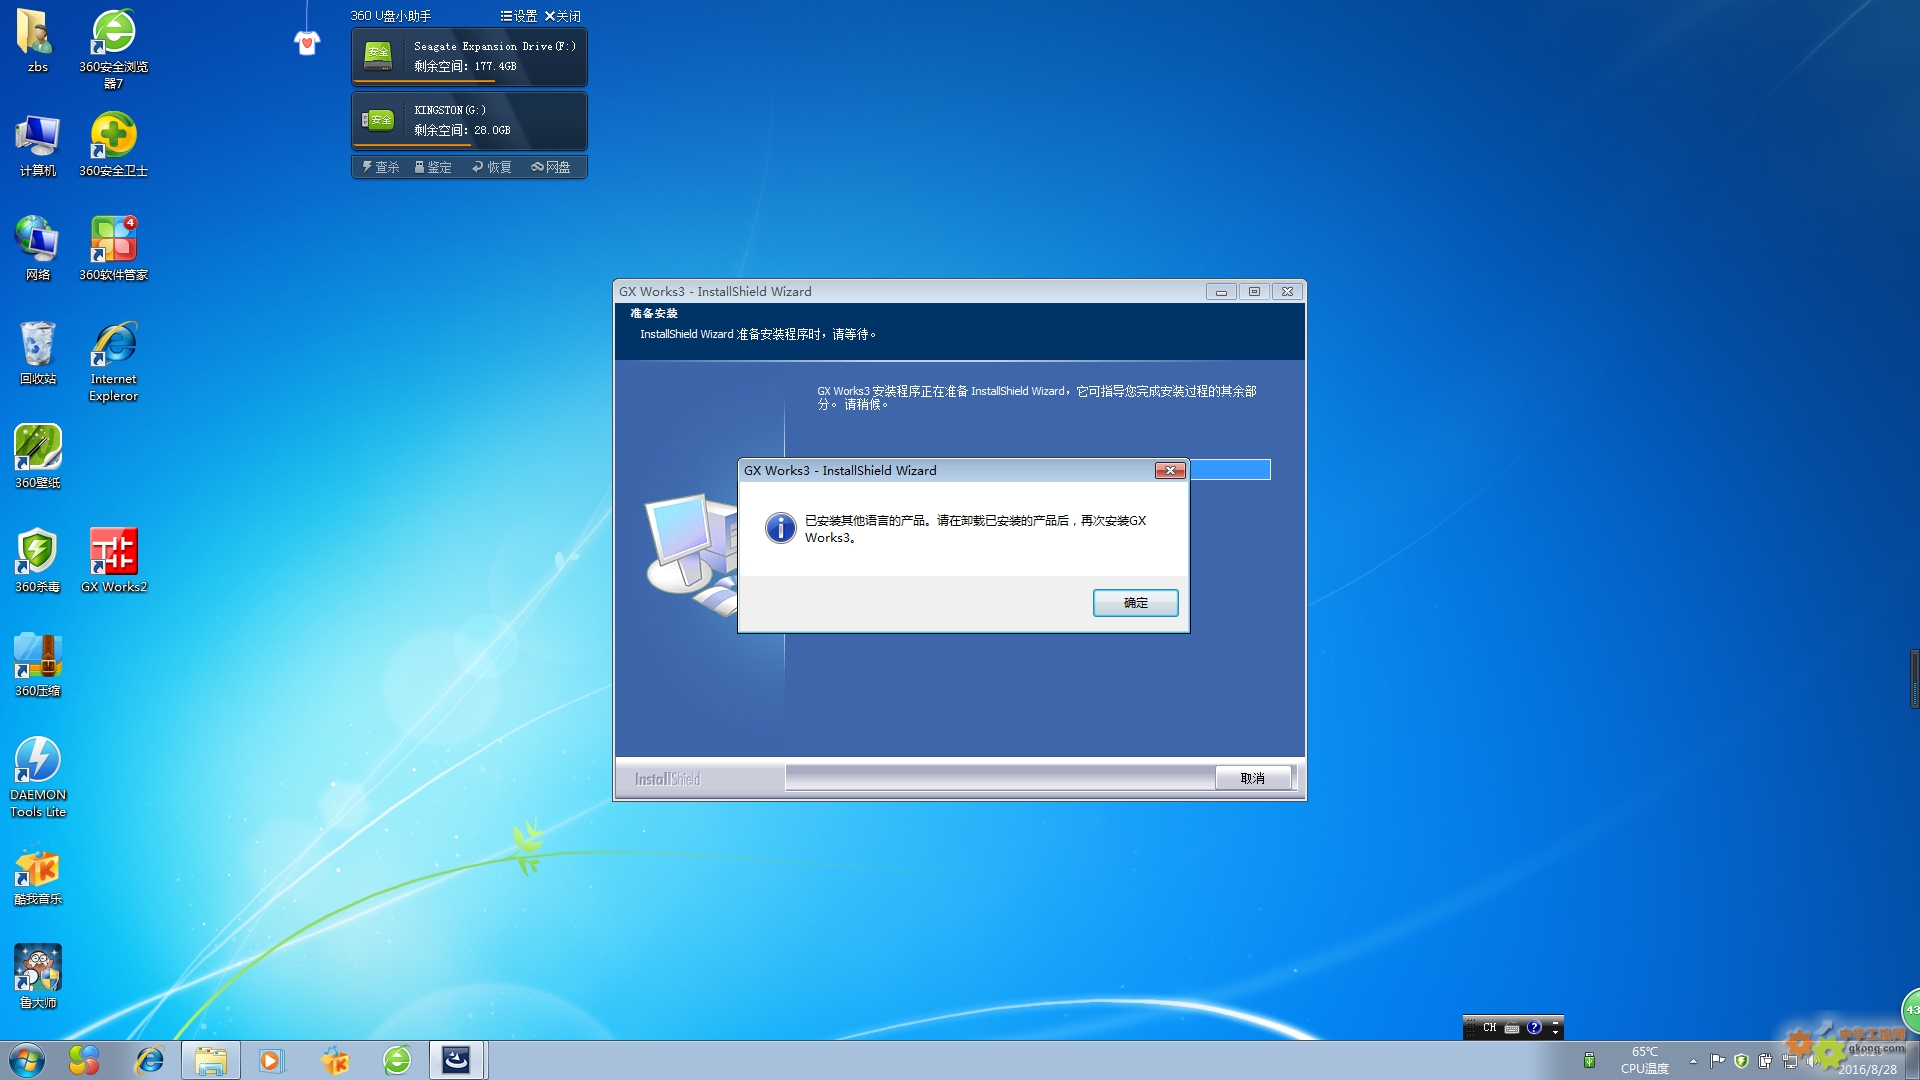Launch 360壁纸 desktop shortcut

37,457
